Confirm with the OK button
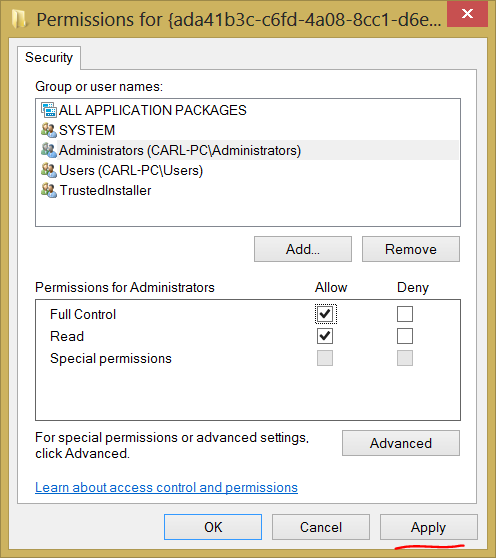This screenshot has height=558, width=496. tap(213, 527)
